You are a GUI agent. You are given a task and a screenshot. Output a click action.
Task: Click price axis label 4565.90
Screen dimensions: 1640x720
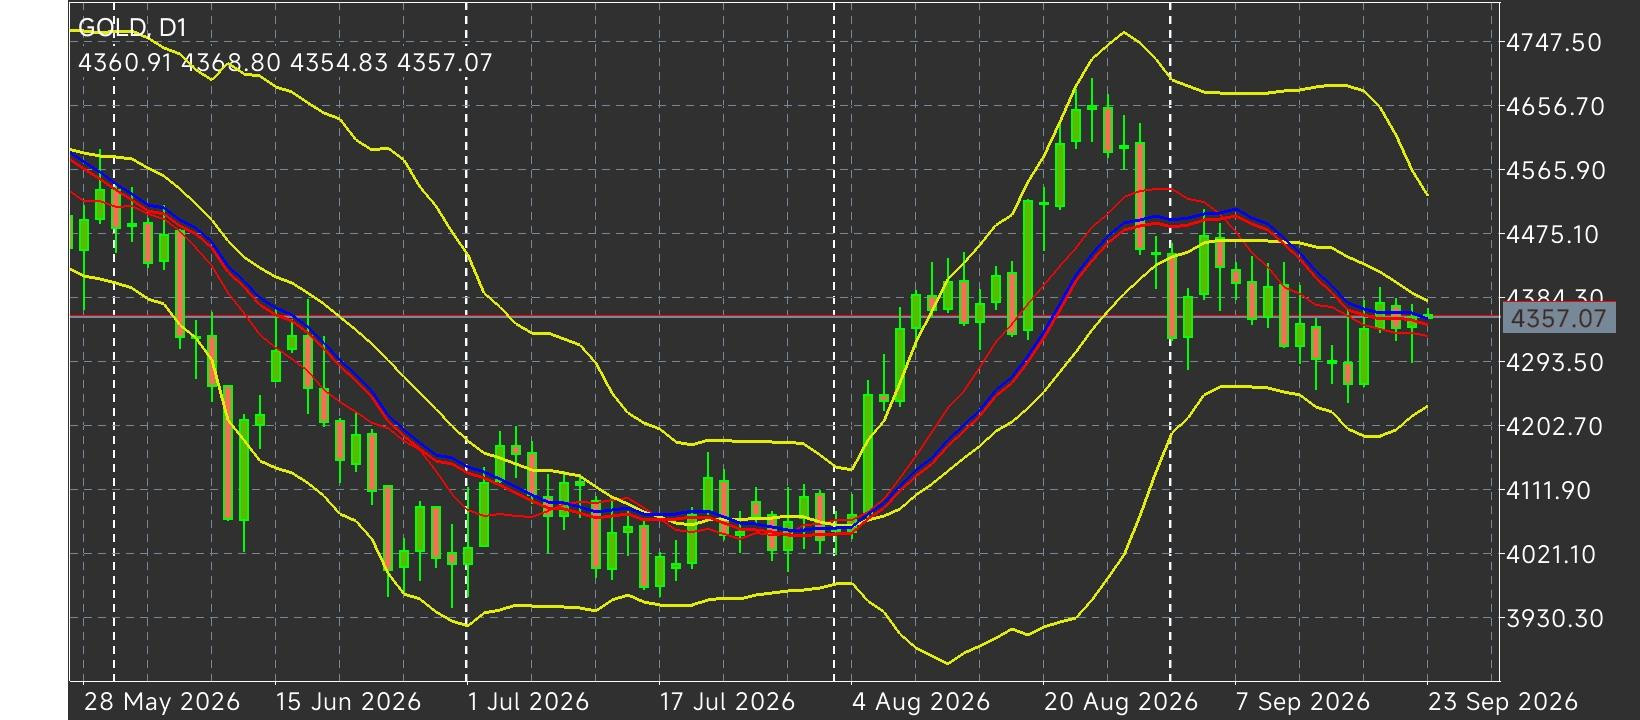(1553, 171)
